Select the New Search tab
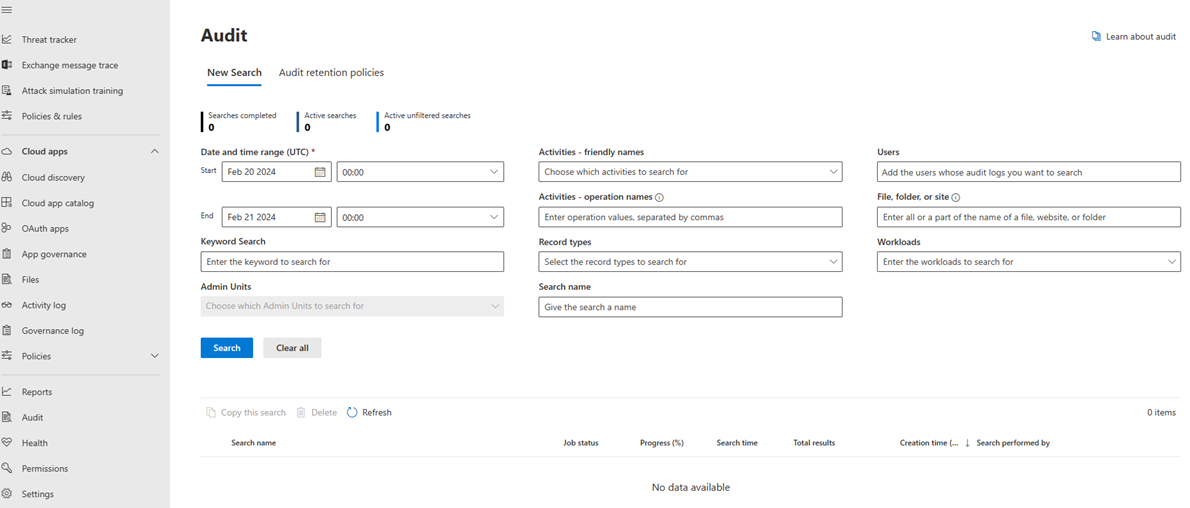This screenshot has width=1190, height=508. (235, 73)
